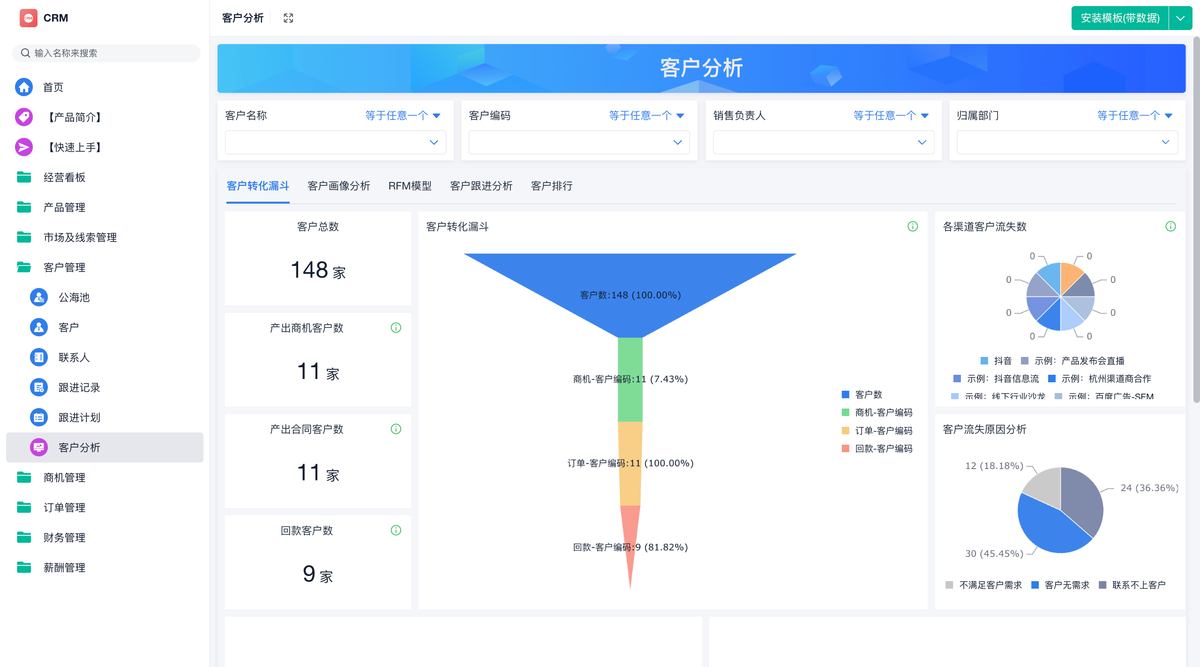Open the 客户编码 value dropdown
Screen dimensions: 1200x667
tap(579, 142)
